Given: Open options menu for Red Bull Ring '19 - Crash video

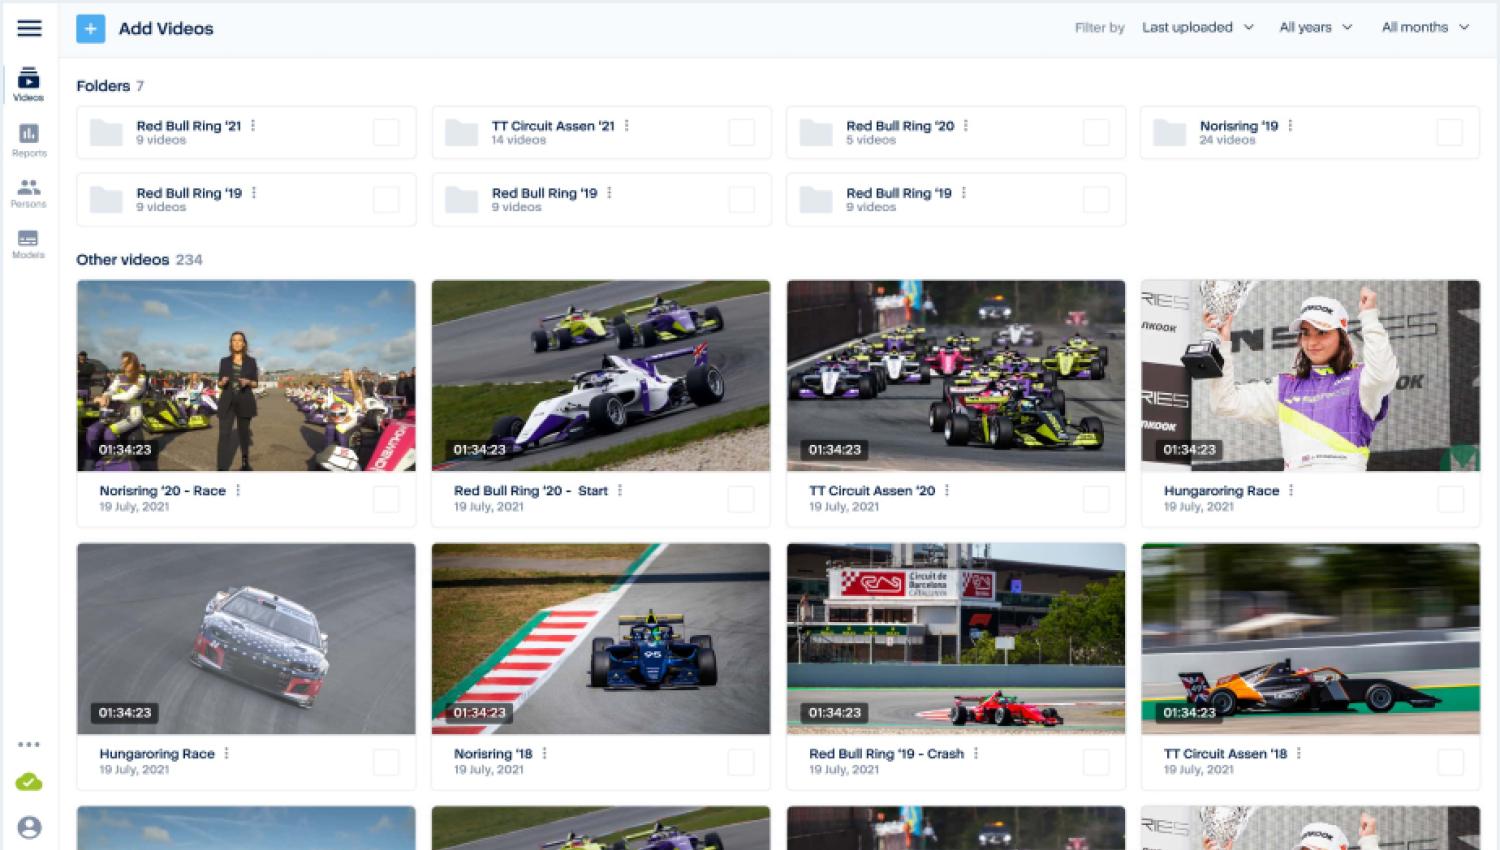Looking at the screenshot, I should [x=976, y=754].
